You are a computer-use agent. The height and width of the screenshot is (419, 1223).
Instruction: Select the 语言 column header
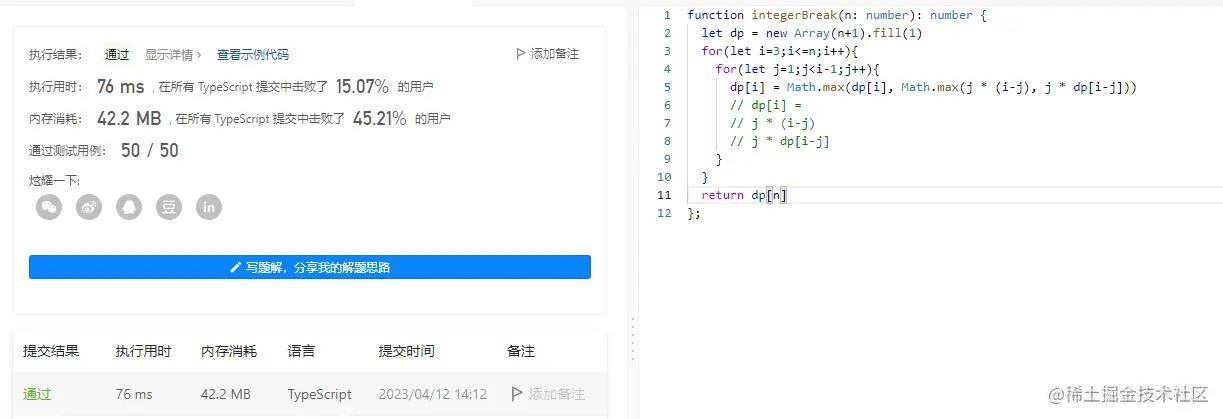click(301, 352)
